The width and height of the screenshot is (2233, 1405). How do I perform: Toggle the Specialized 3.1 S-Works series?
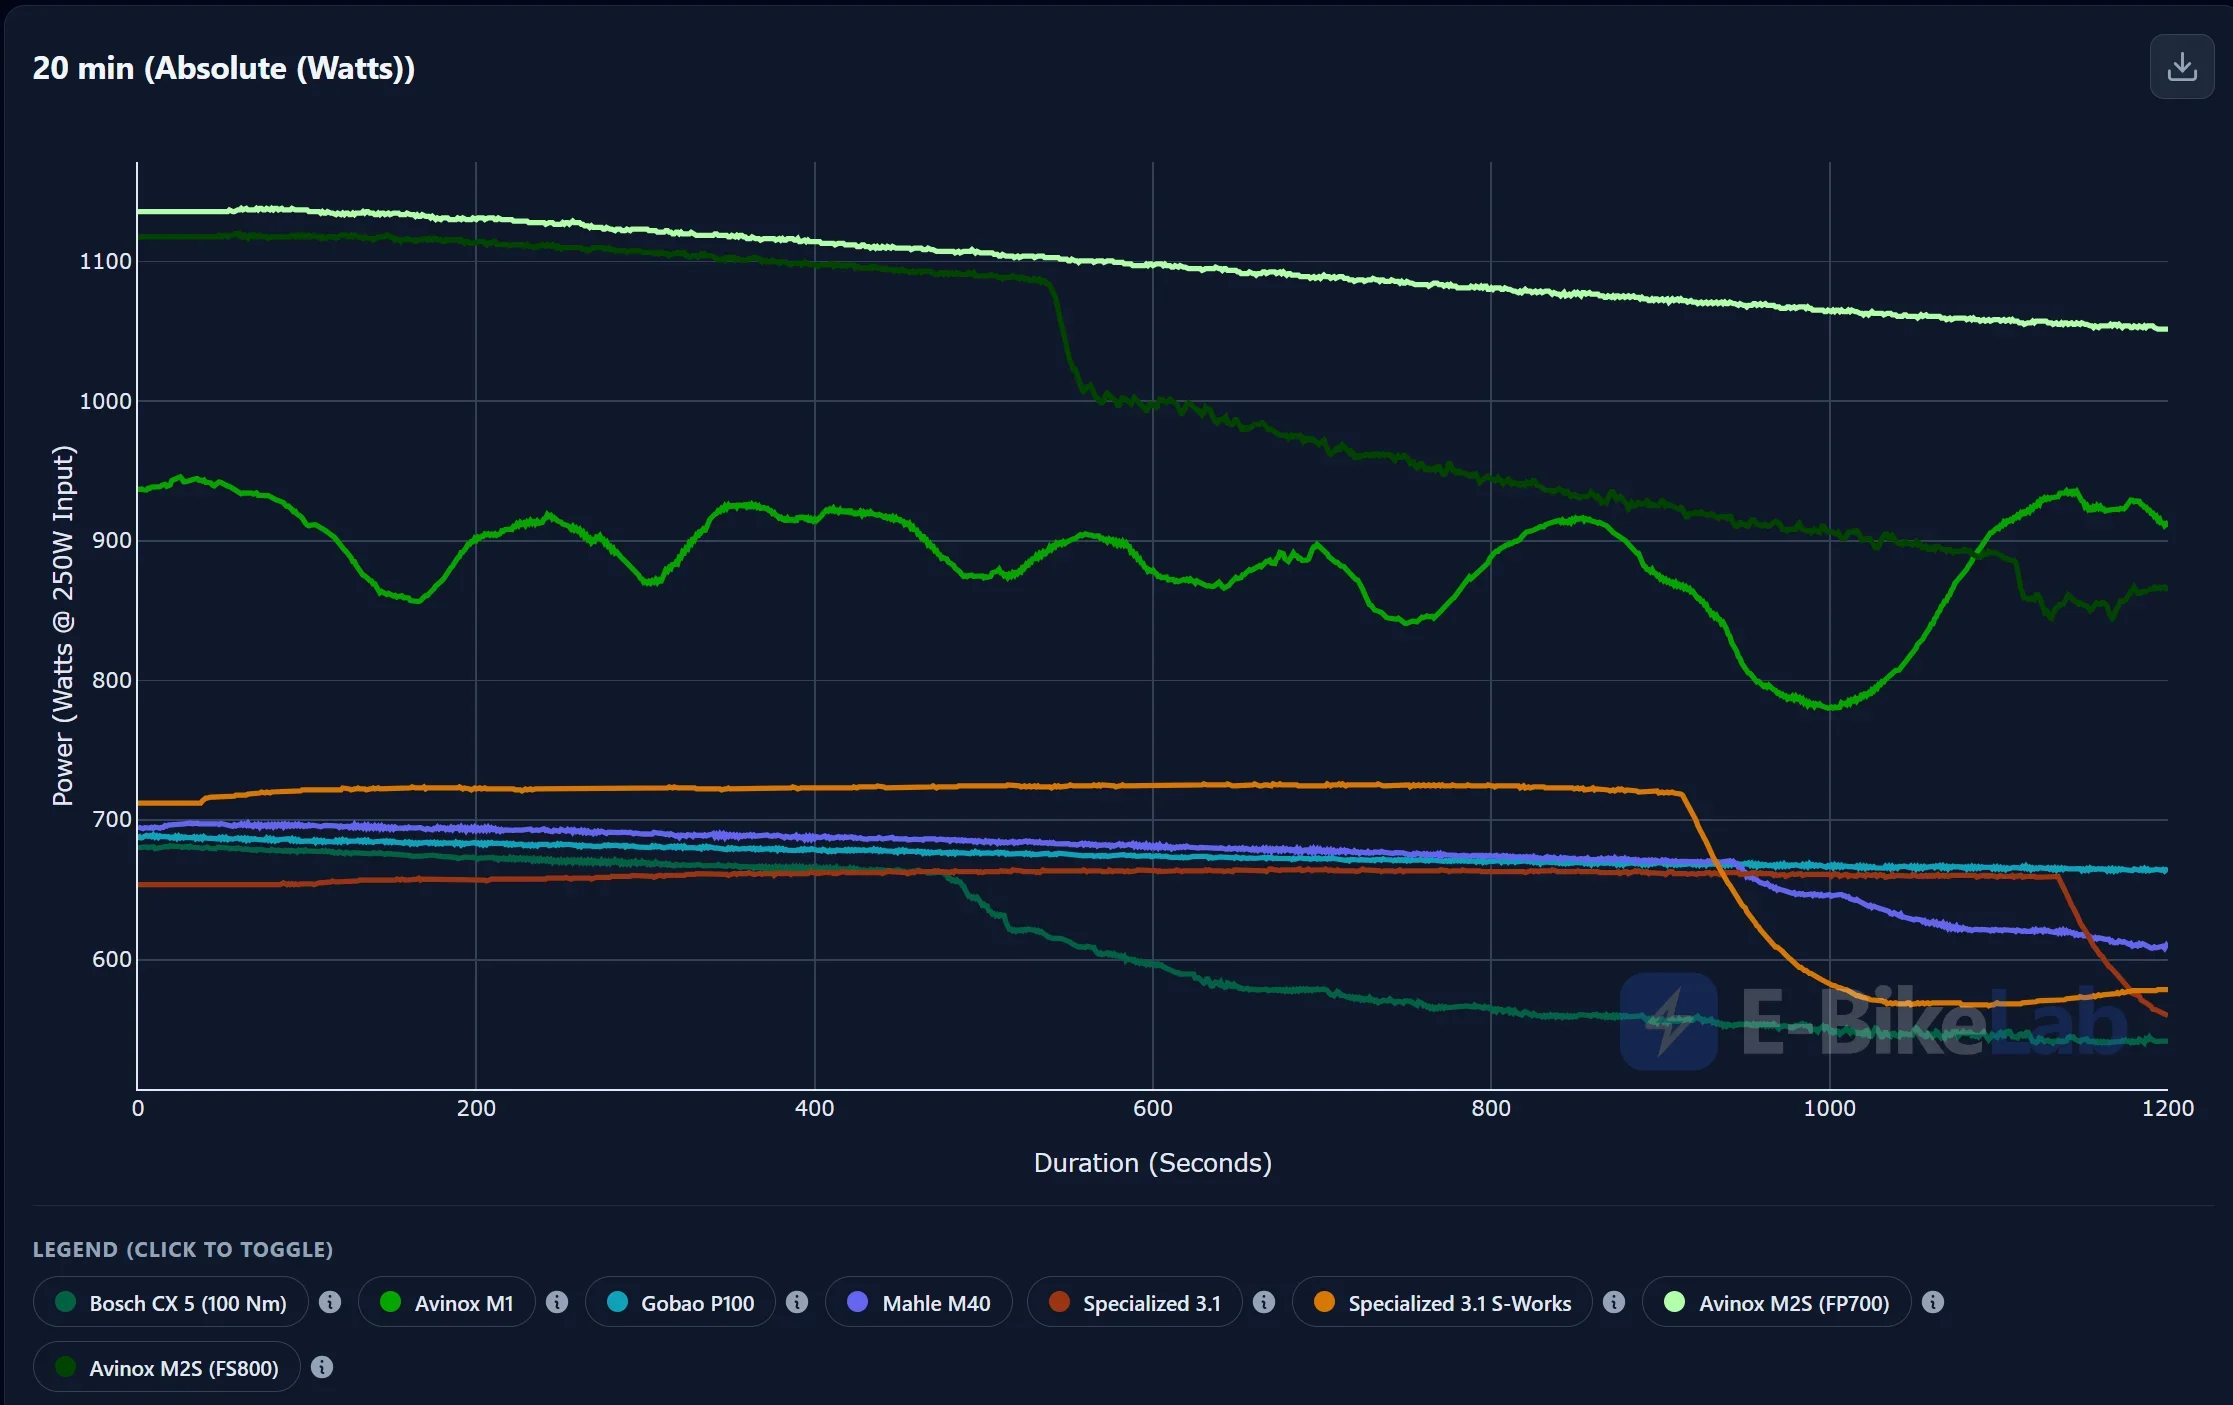click(x=1443, y=1302)
